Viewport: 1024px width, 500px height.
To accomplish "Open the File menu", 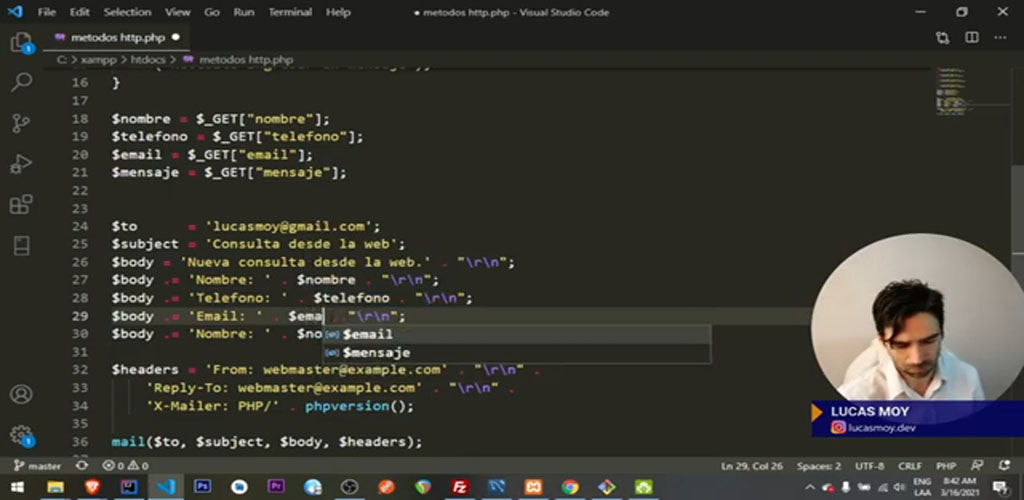I will (46, 12).
